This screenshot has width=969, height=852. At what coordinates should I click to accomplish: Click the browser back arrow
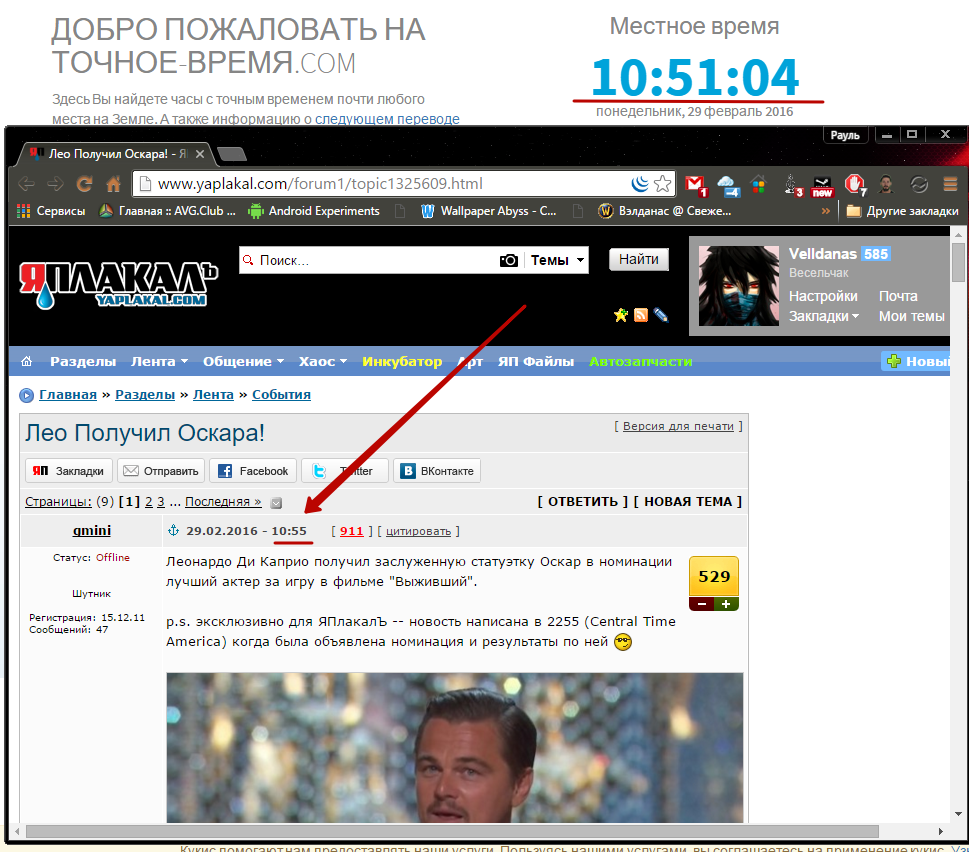tap(26, 183)
